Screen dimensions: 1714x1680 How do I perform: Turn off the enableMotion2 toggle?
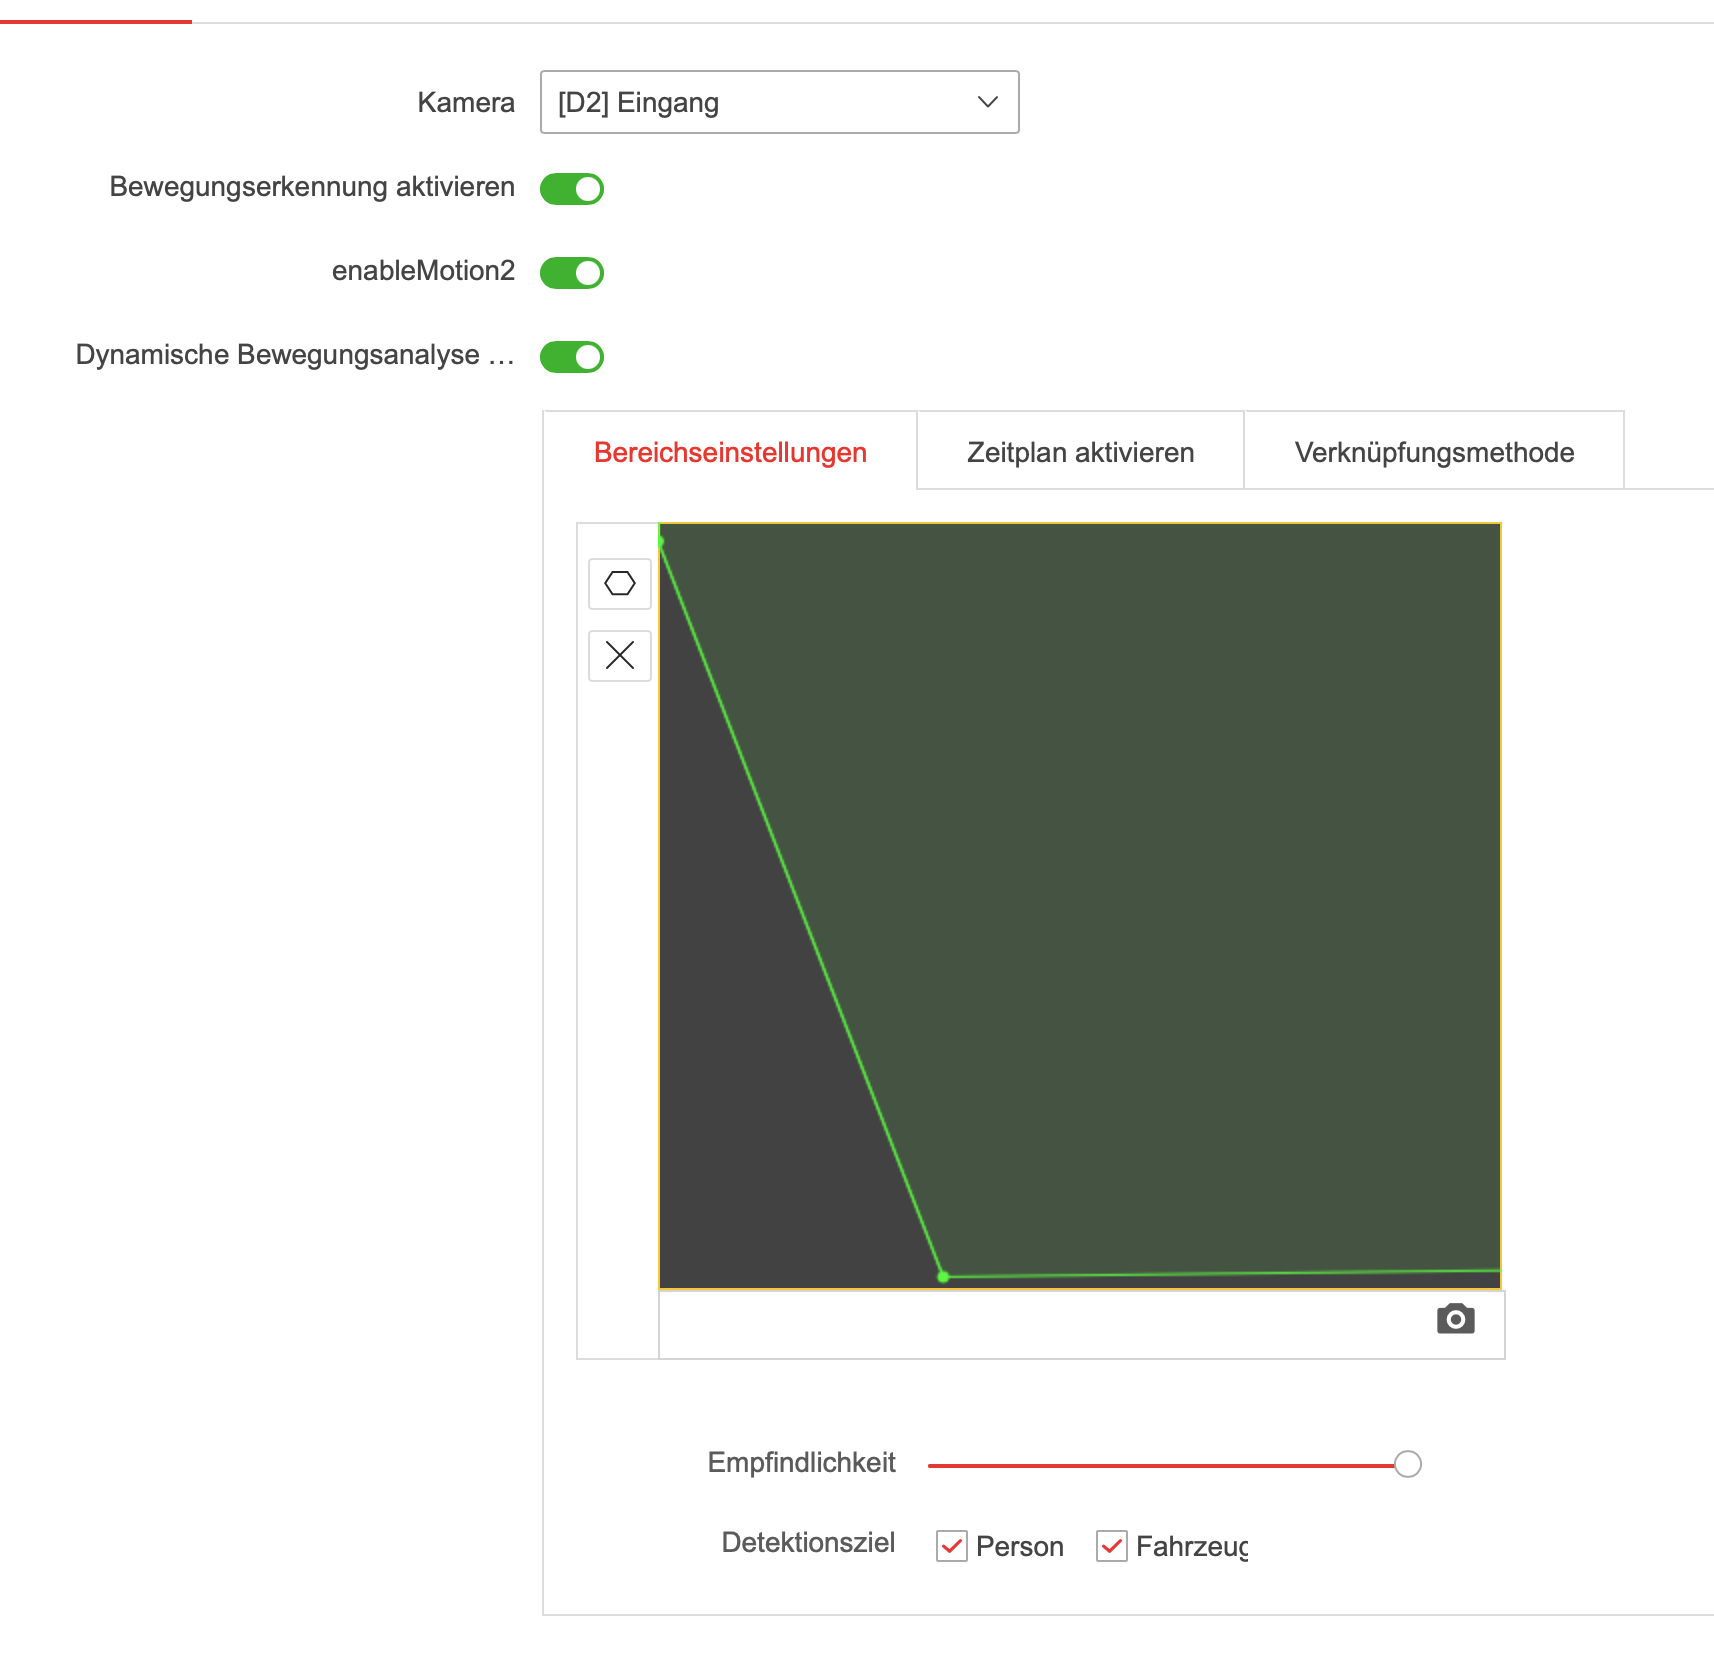pos(572,273)
